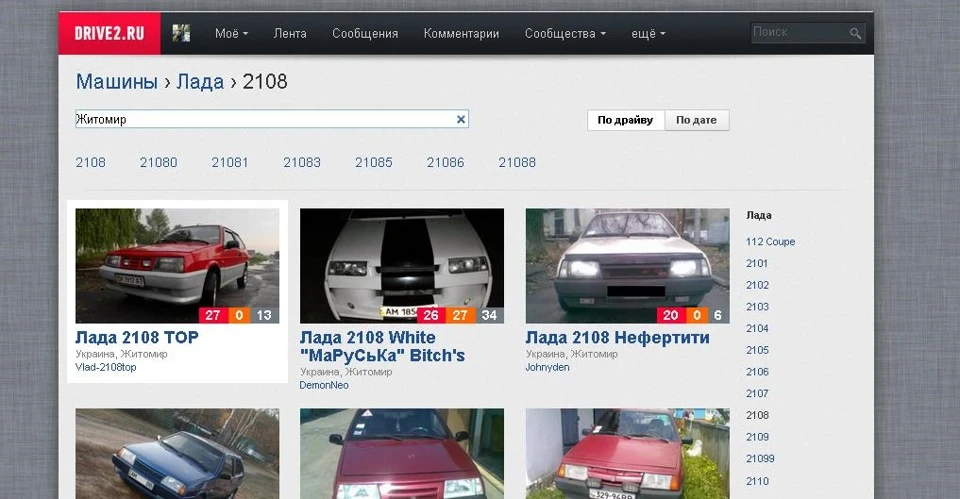Expand the ещё dropdown menu
Image resolution: width=960 pixels, height=499 pixels.
click(x=648, y=34)
